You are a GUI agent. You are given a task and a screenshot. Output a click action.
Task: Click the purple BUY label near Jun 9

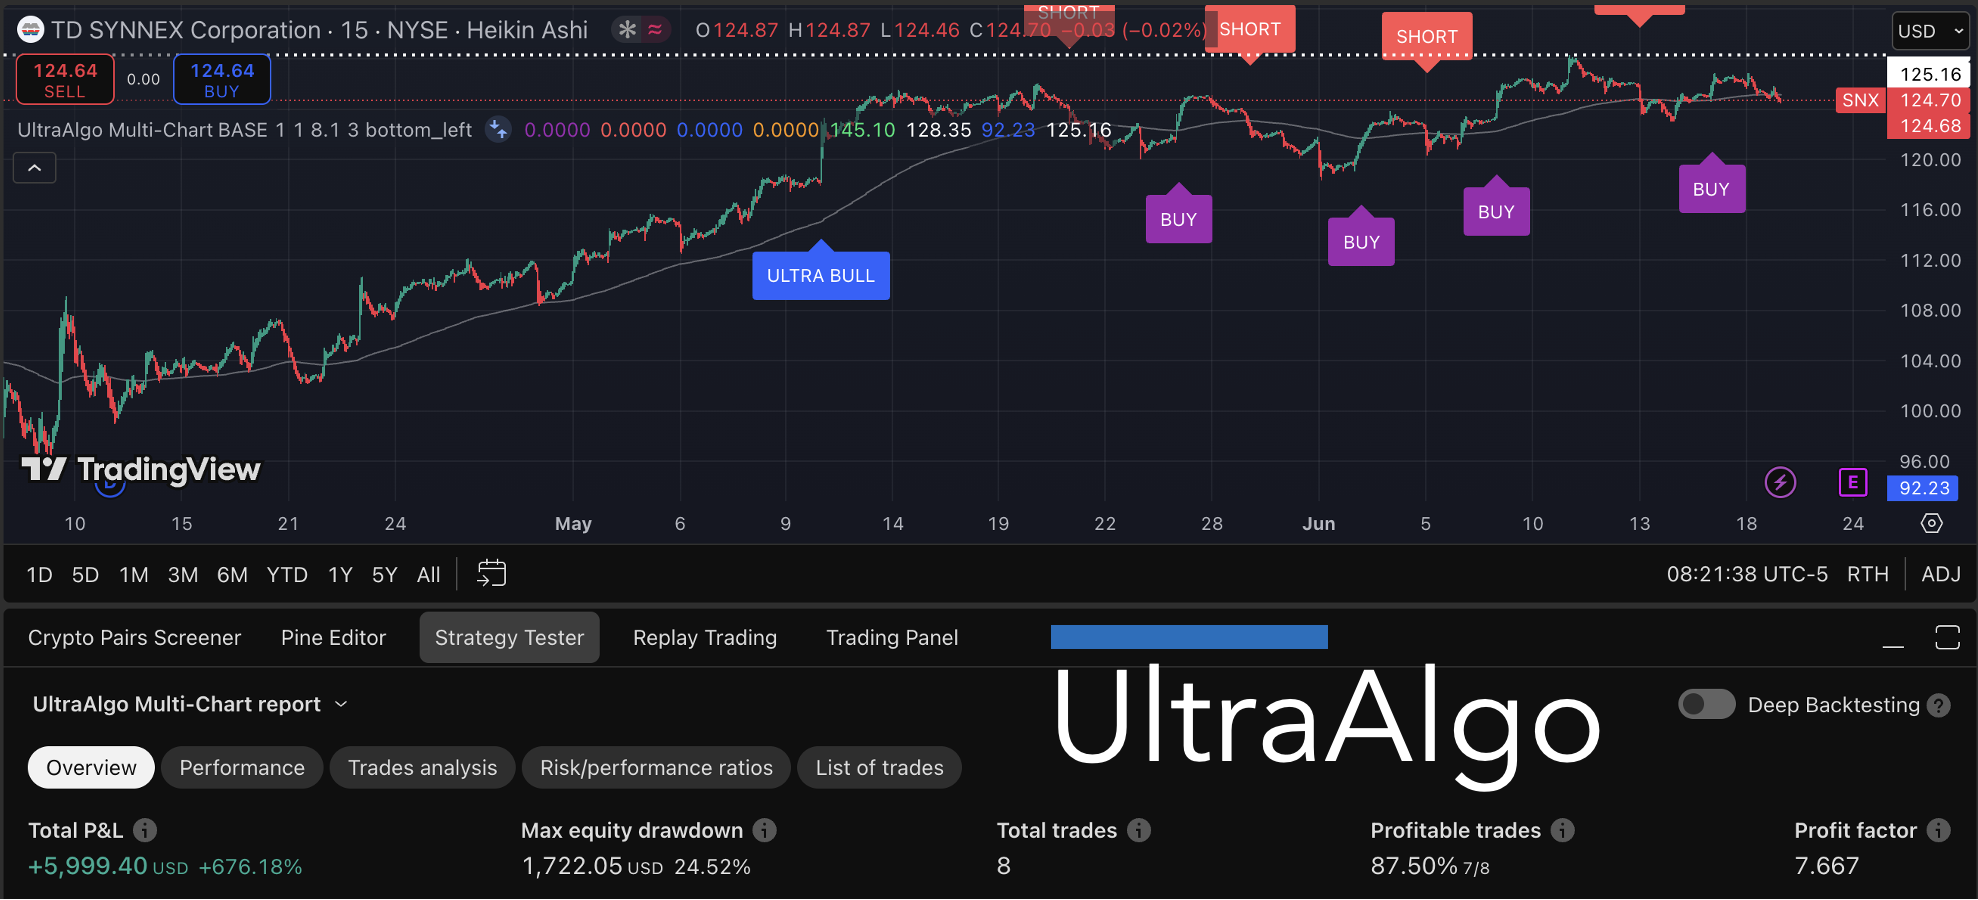(1496, 212)
